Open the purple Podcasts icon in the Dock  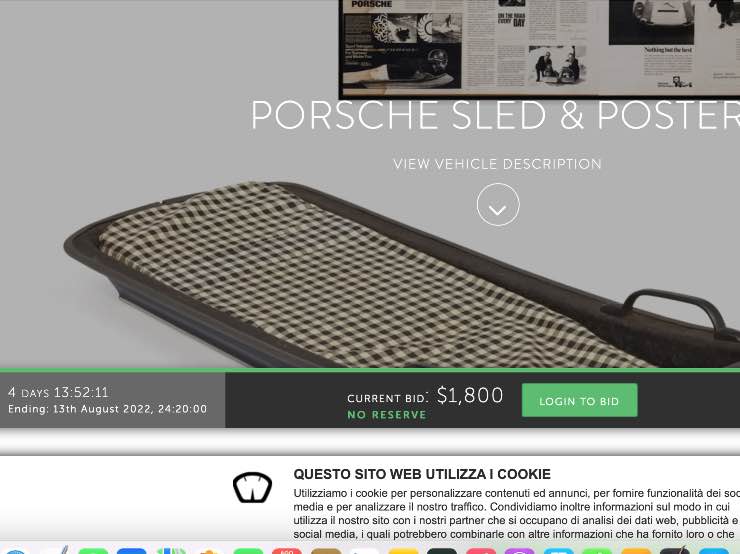tap(519, 550)
